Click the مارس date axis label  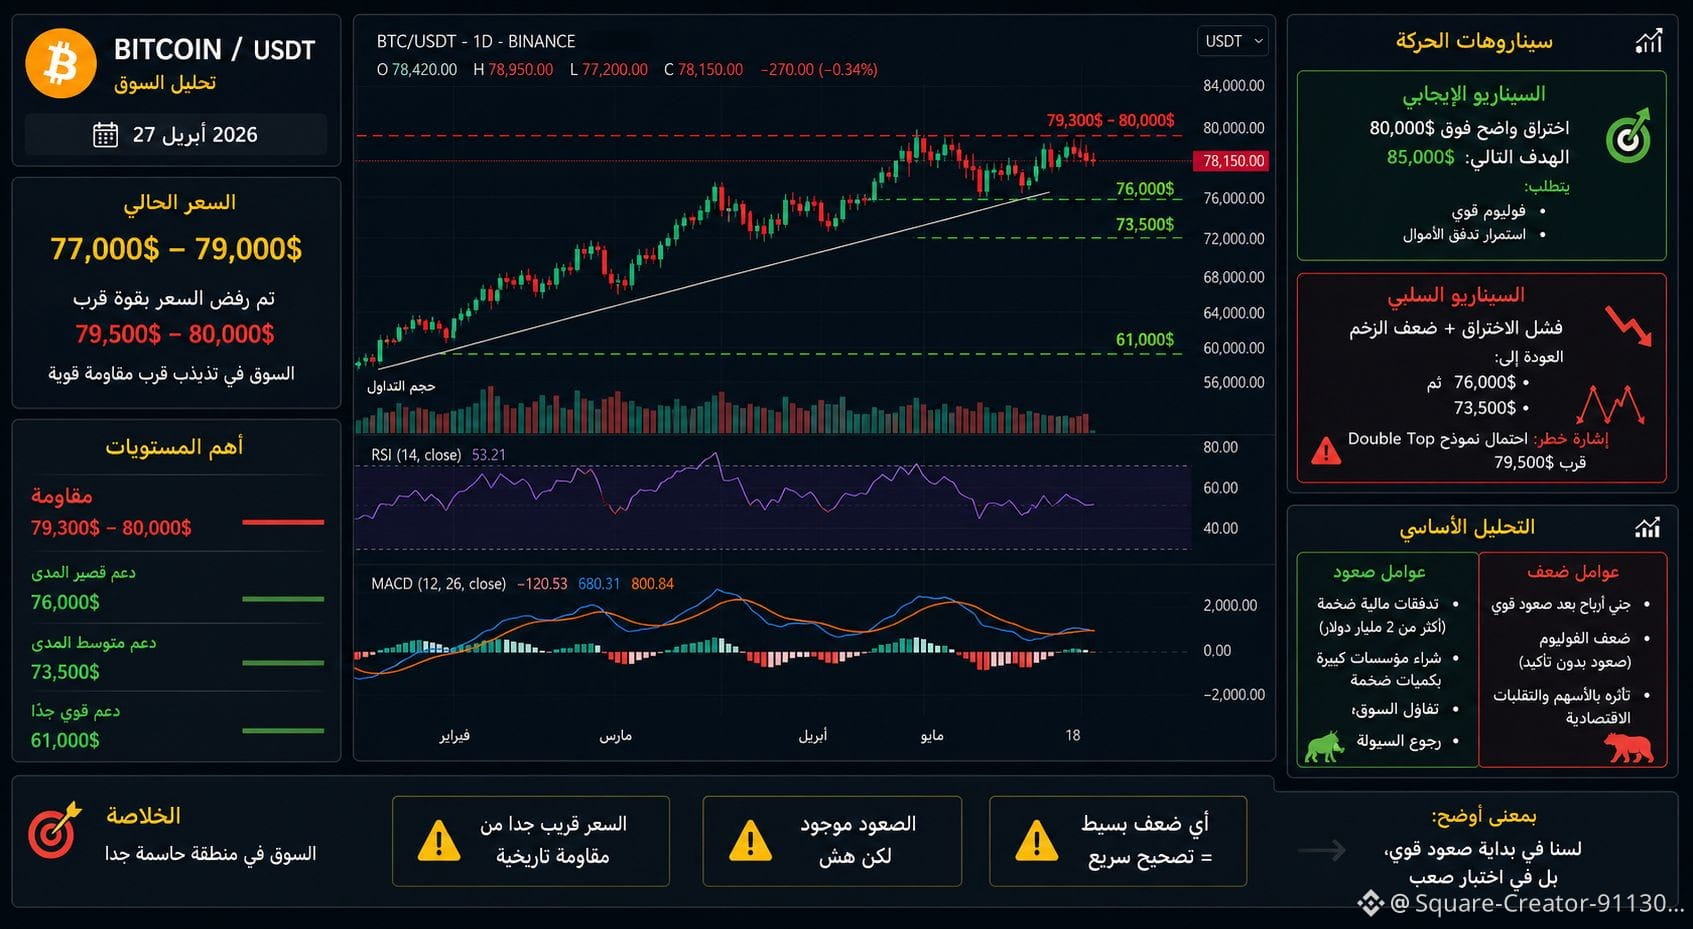coord(615,736)
